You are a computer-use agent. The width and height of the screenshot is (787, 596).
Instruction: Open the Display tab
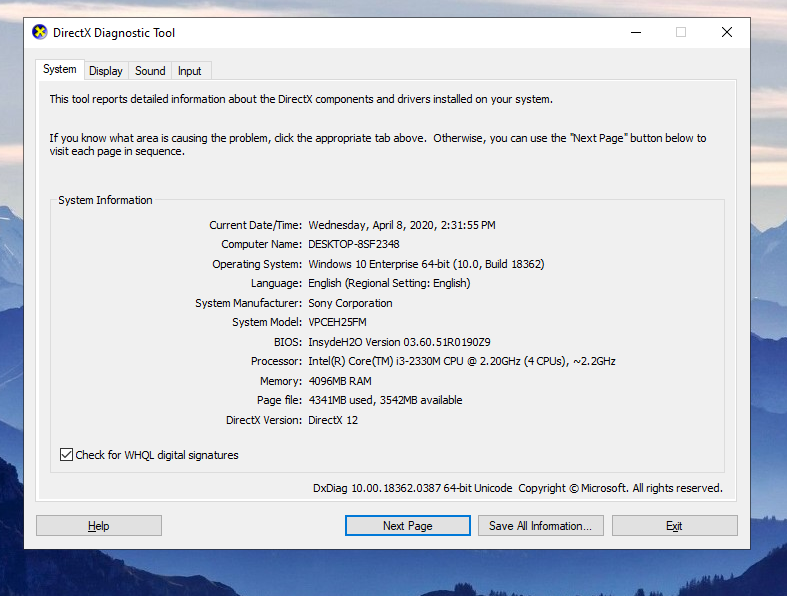[x=106, y=71]
